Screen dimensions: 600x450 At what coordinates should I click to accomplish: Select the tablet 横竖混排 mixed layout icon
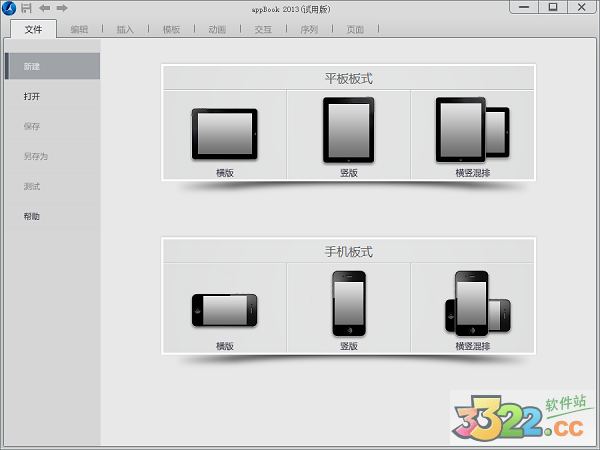coord(473,130)
